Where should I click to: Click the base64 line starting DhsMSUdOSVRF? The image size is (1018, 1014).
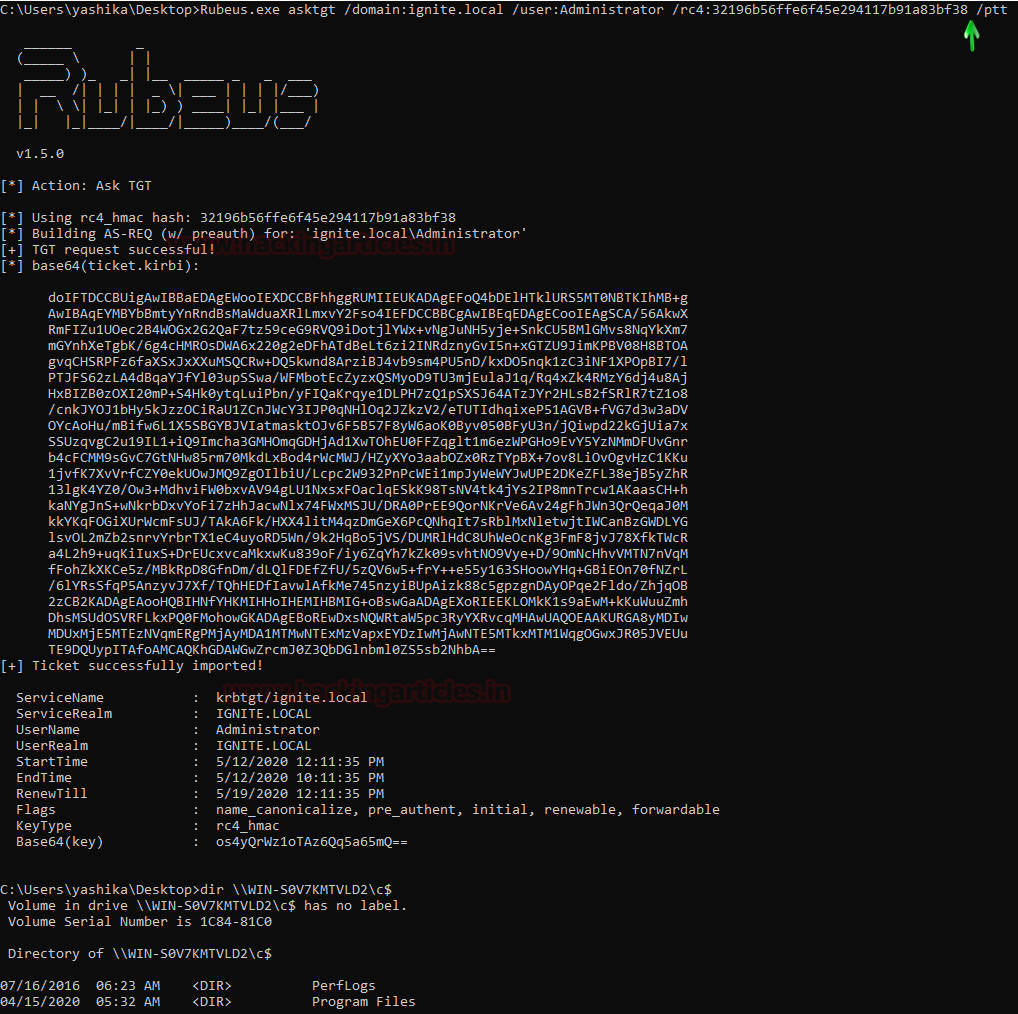368,617
